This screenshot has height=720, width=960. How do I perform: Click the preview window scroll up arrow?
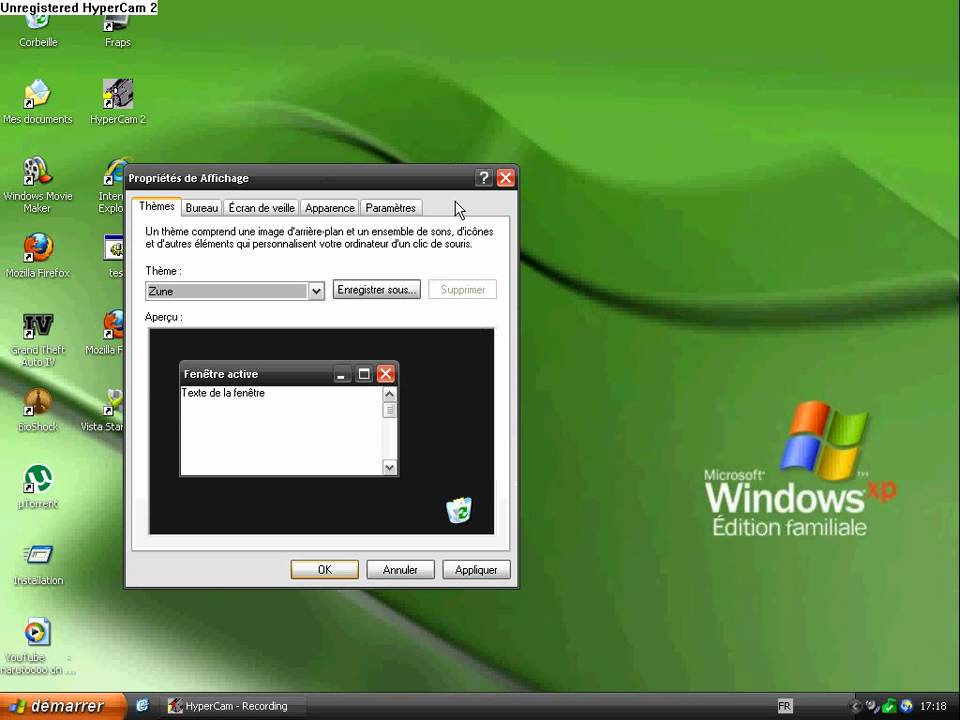pyautogui.click(x=389, y=394)
